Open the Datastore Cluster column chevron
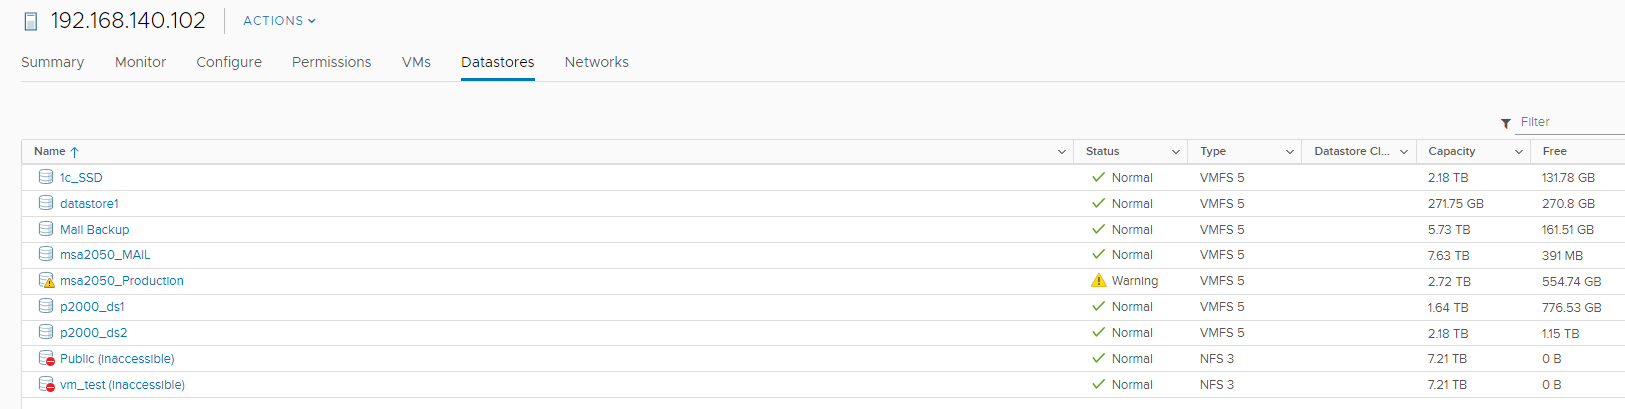Screen dimensions: 1625x409 tap(1404, 152)
